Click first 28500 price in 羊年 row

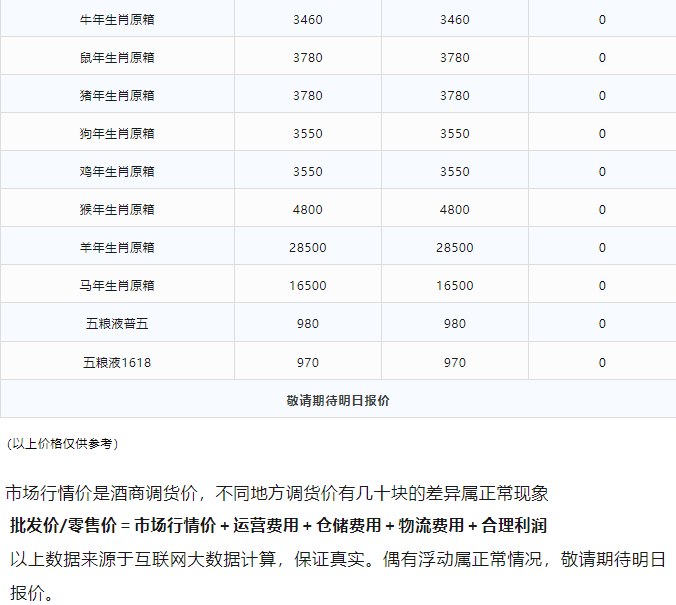[x=308, y=248]
